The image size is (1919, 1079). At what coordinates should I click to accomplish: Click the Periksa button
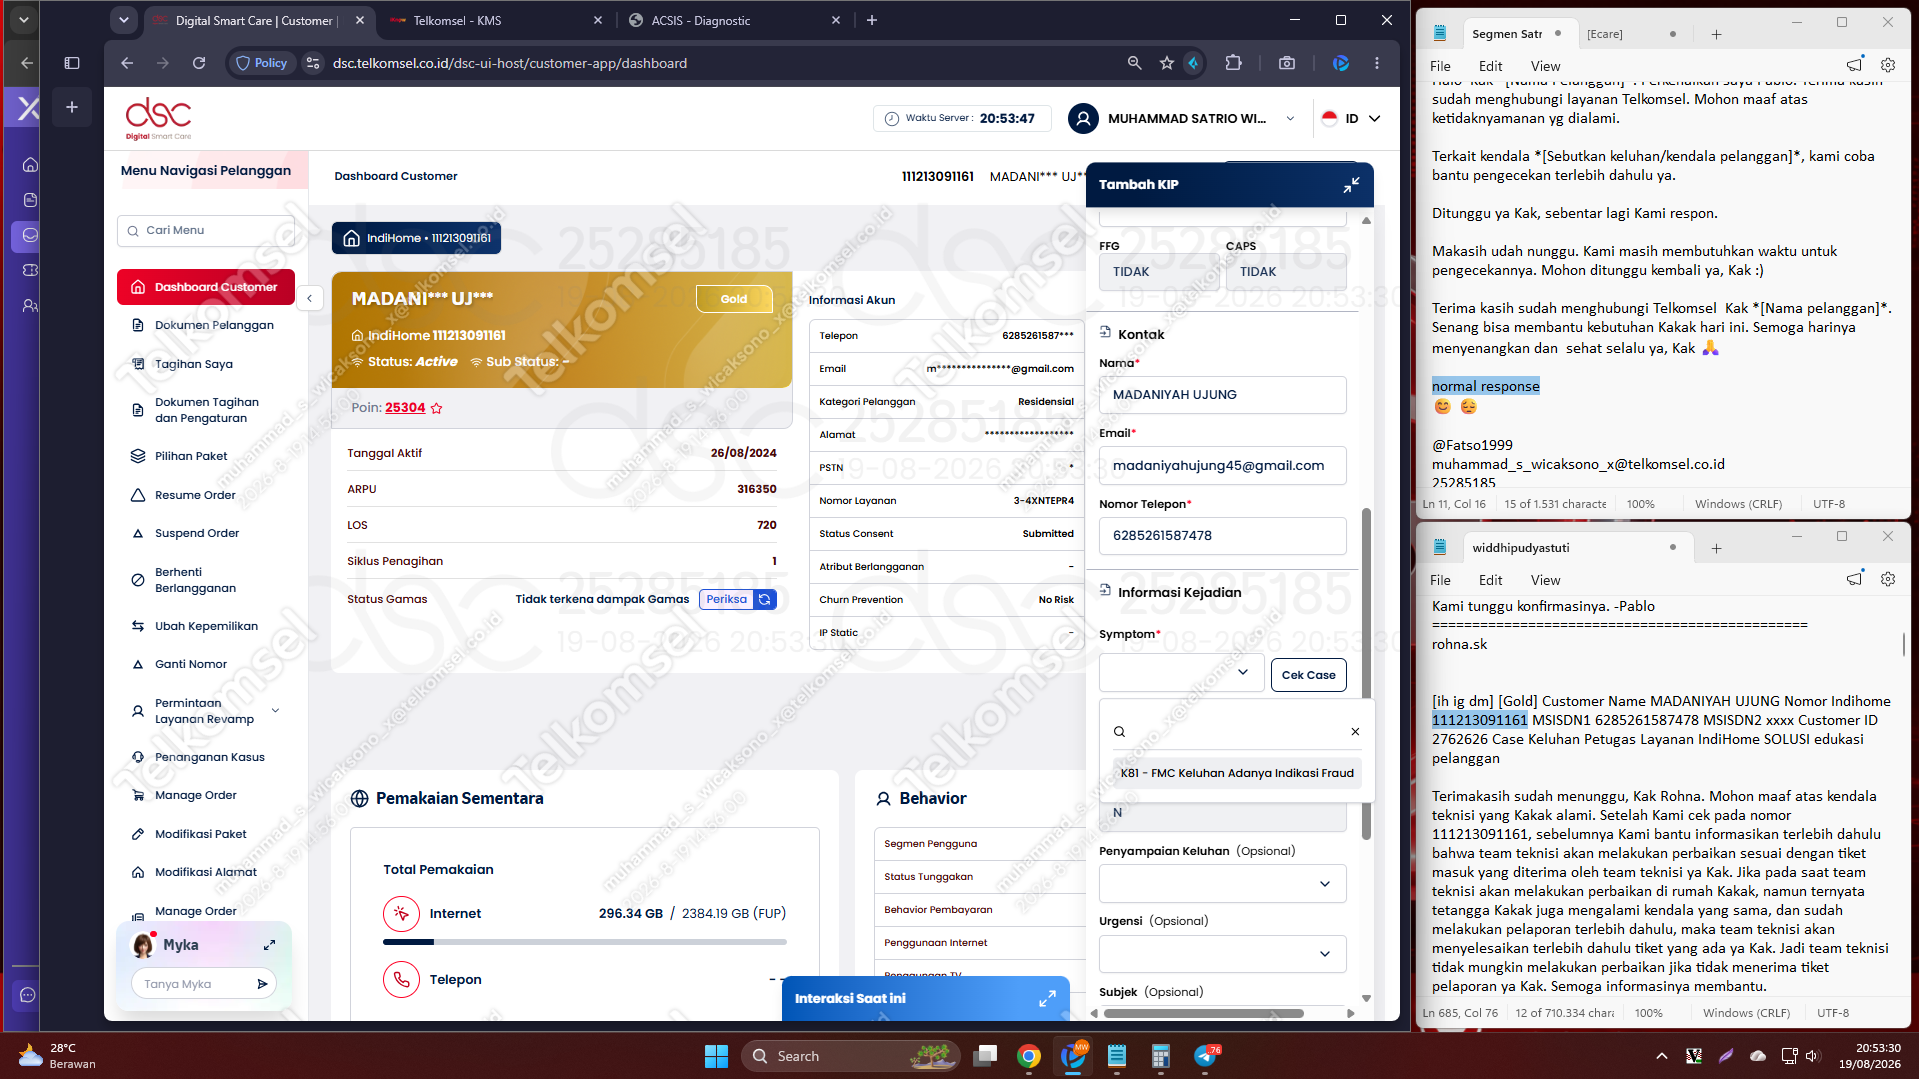727,599
